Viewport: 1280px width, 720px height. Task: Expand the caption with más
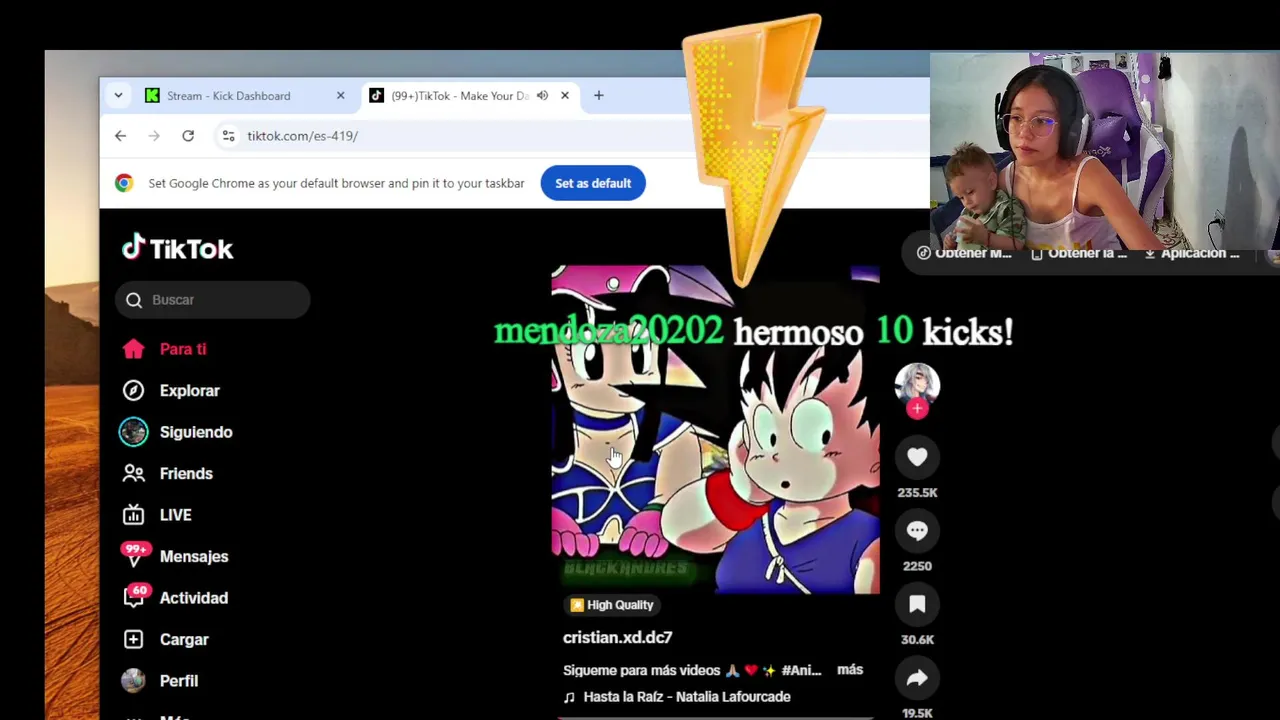tap(850, 670)
